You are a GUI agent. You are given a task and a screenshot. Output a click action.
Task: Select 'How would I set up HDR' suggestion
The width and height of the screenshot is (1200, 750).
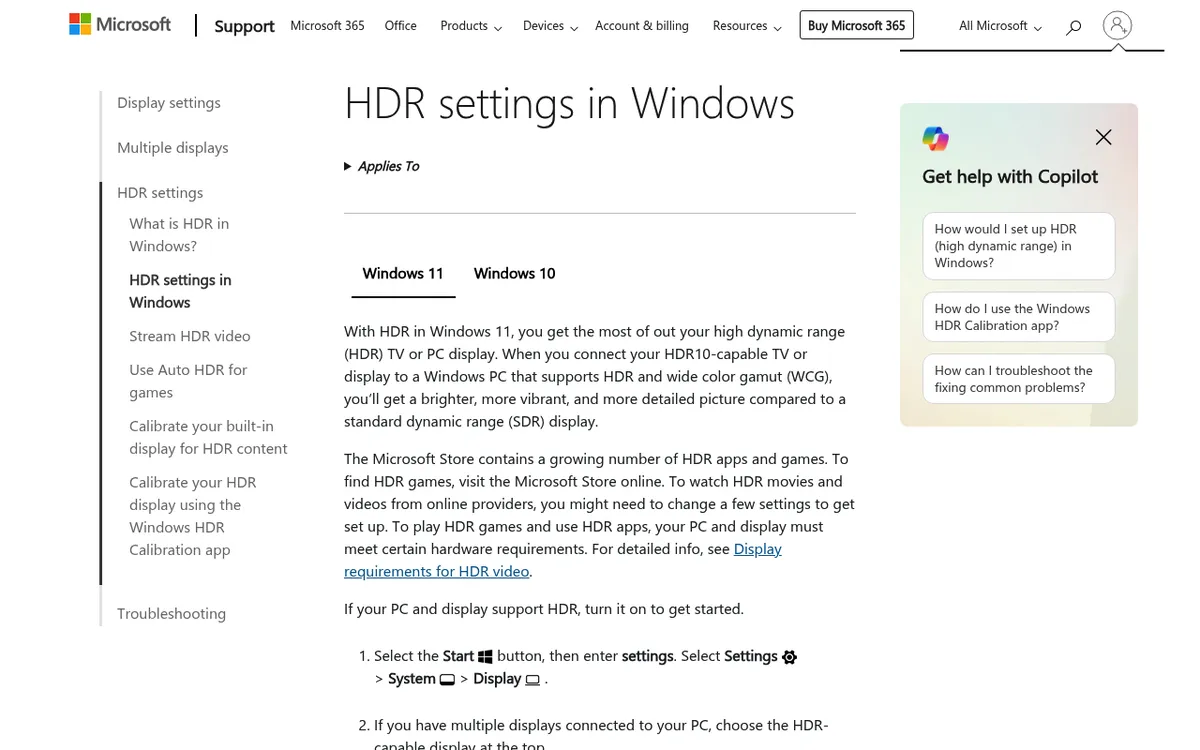pyautogui.click(x=1018, y=246)
